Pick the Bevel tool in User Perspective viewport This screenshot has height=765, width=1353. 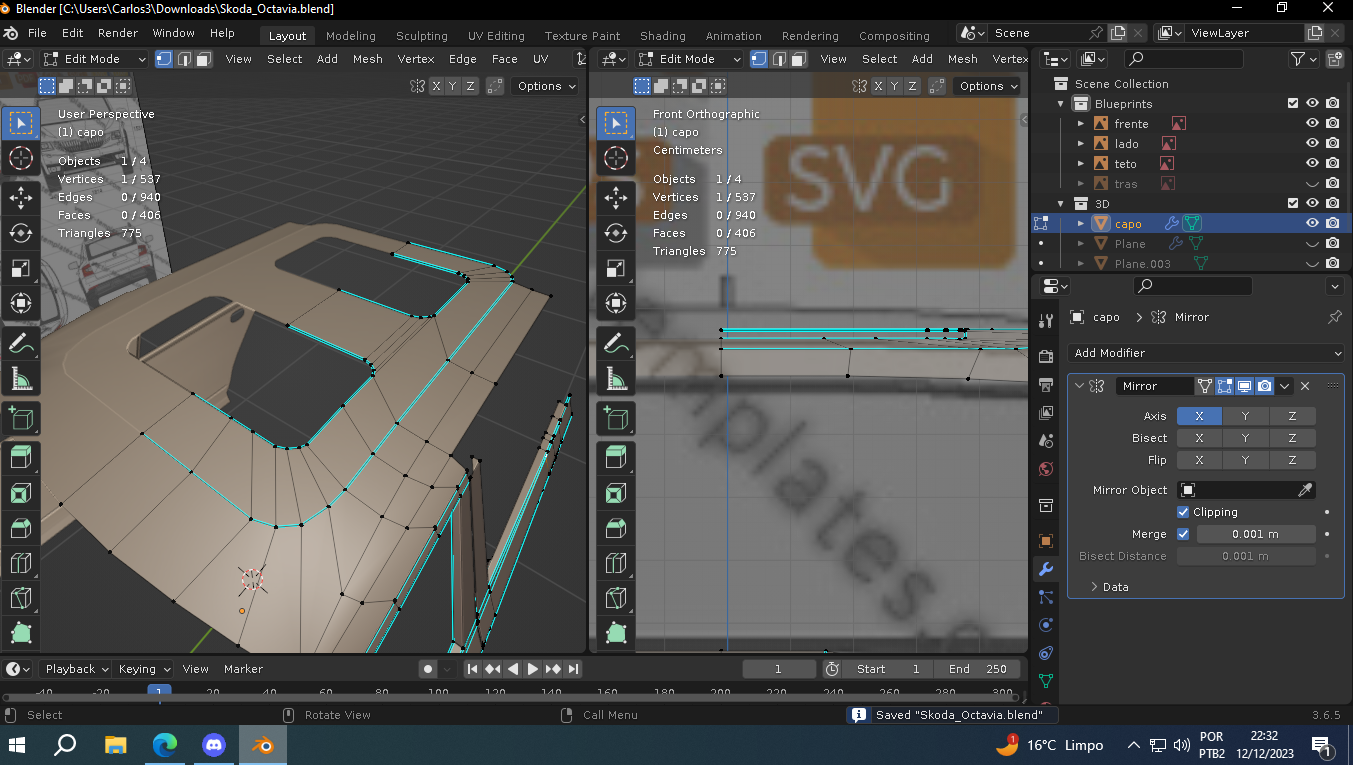(x=20, y=528)
